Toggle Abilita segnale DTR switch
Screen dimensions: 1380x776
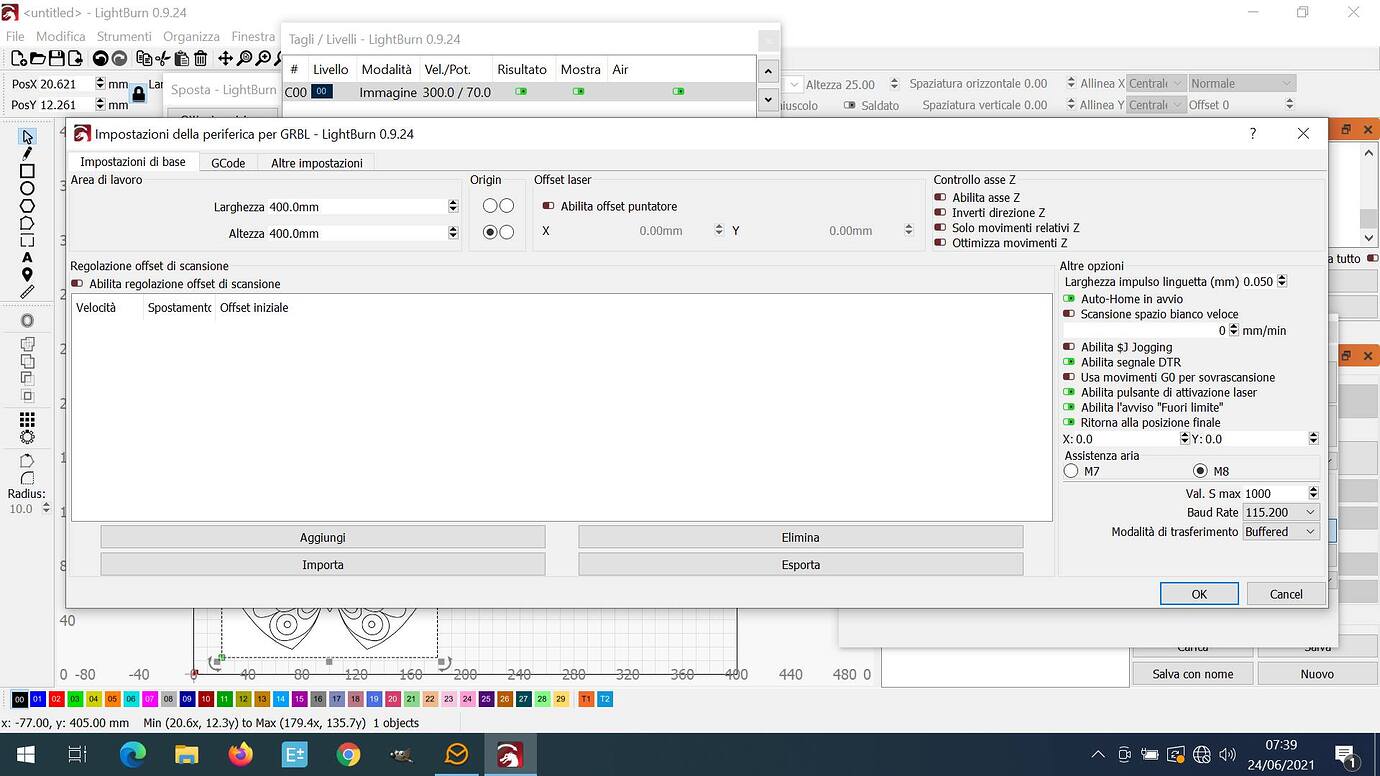click(1069, 362)
